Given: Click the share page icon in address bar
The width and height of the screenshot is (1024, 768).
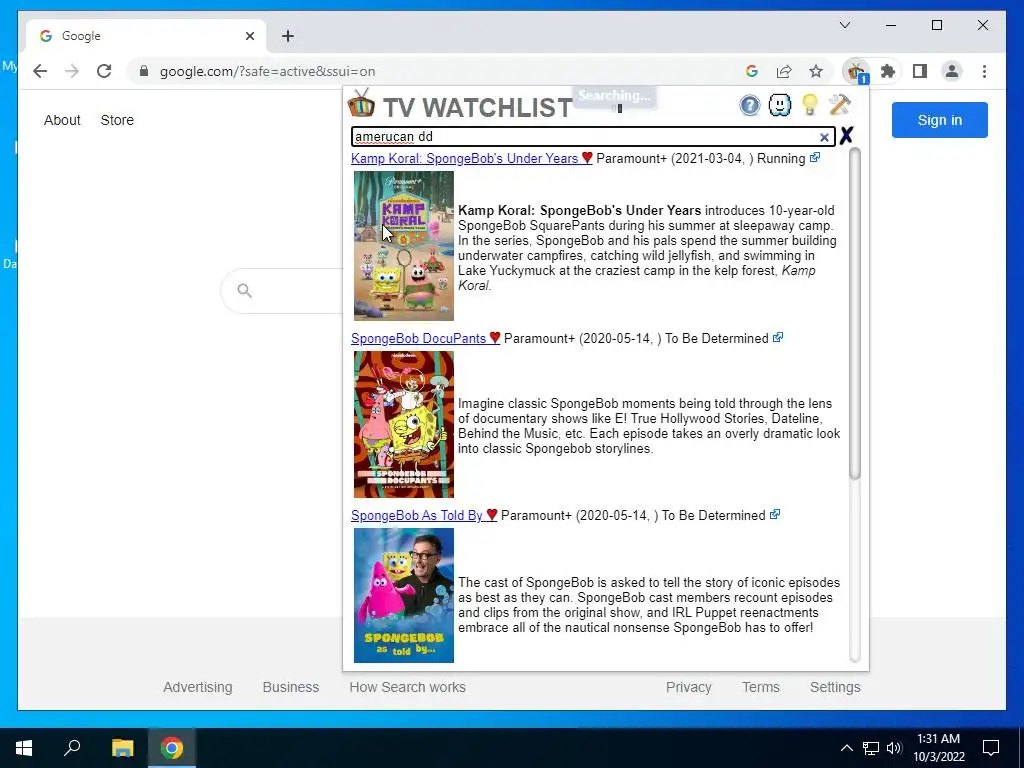Looking at the screenshot, I should point(784,71).
